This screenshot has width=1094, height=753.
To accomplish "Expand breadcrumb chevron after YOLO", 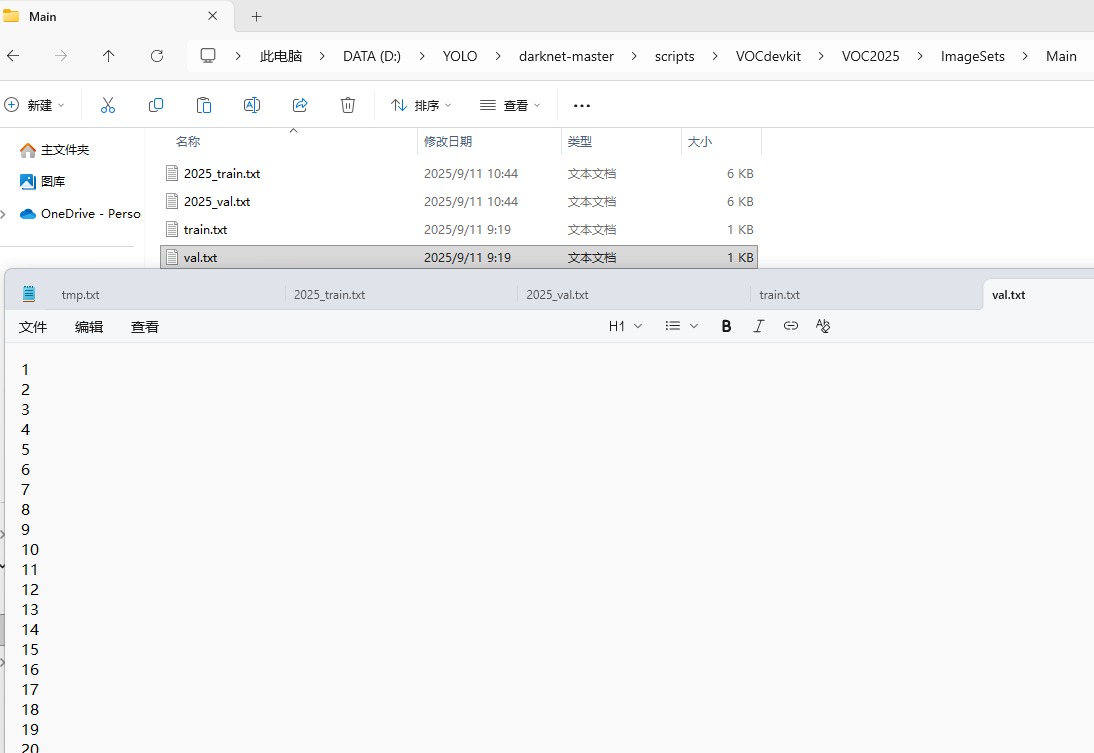I will pyautogui.click(x=498, y=56).
